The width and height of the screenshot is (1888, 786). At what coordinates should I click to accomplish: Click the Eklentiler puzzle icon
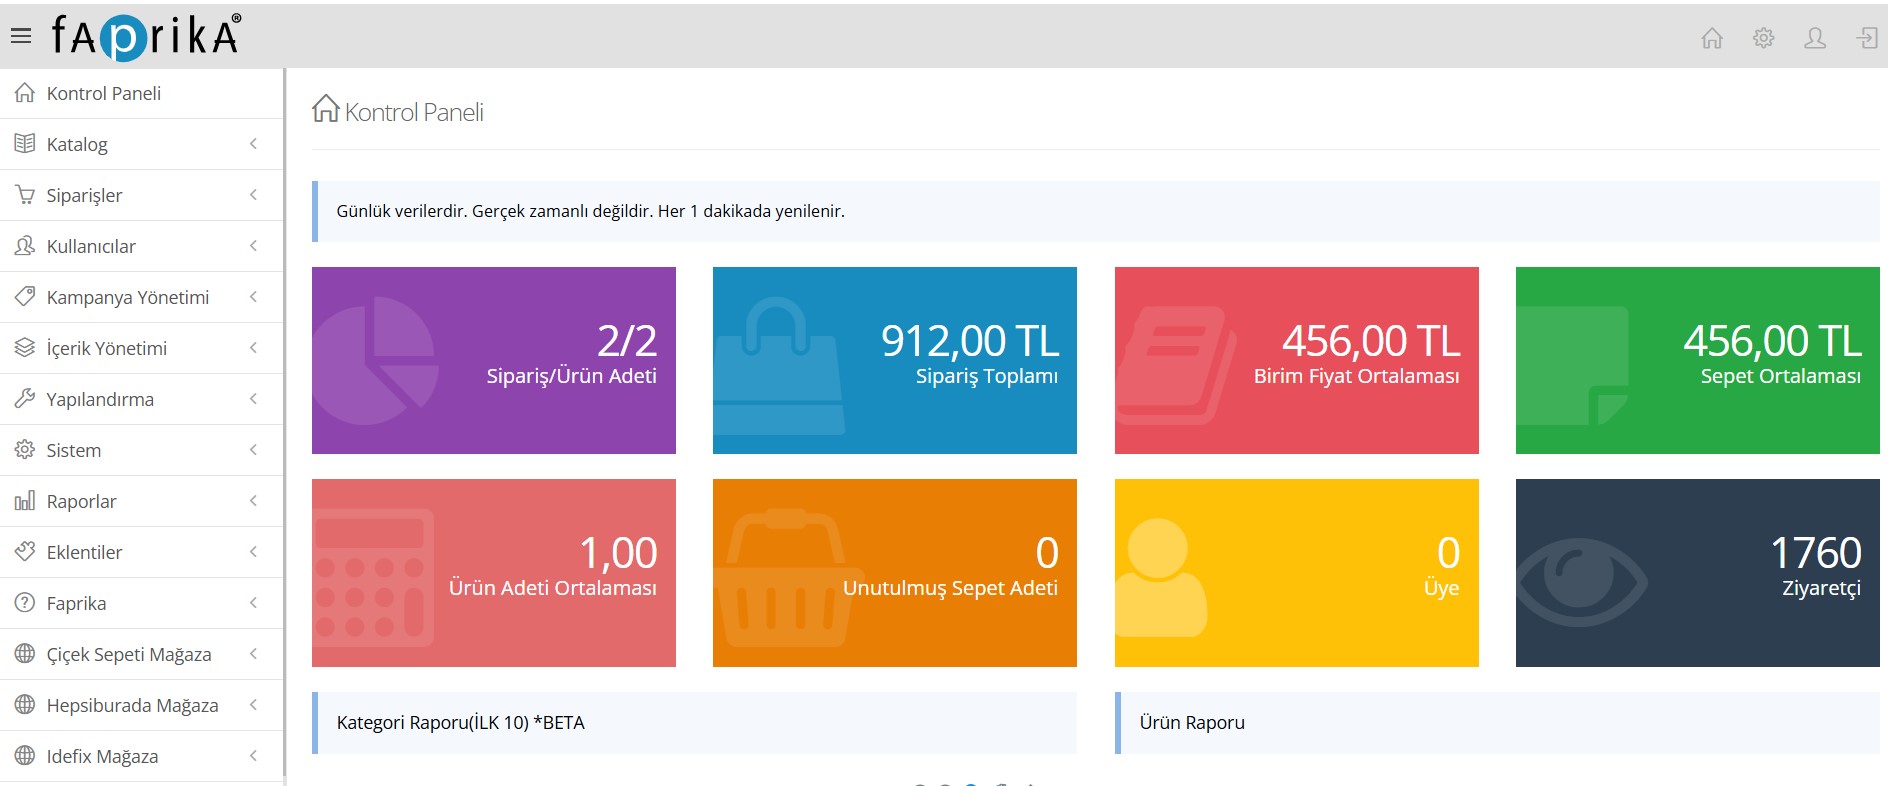(25, 552)
